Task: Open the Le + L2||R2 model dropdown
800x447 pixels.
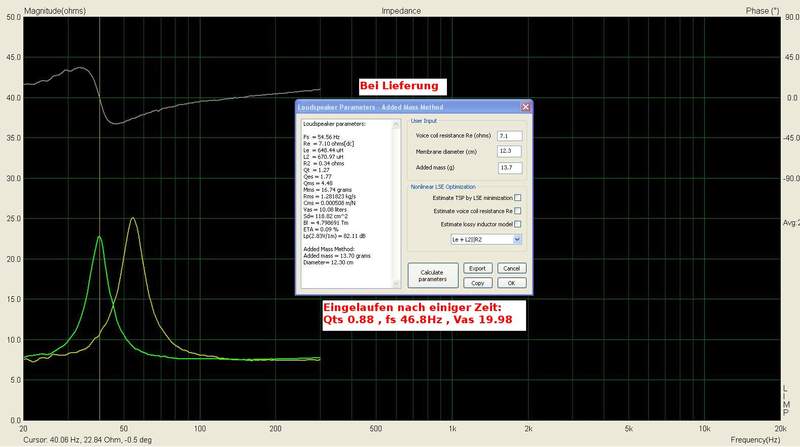Action: pos(517,240)
